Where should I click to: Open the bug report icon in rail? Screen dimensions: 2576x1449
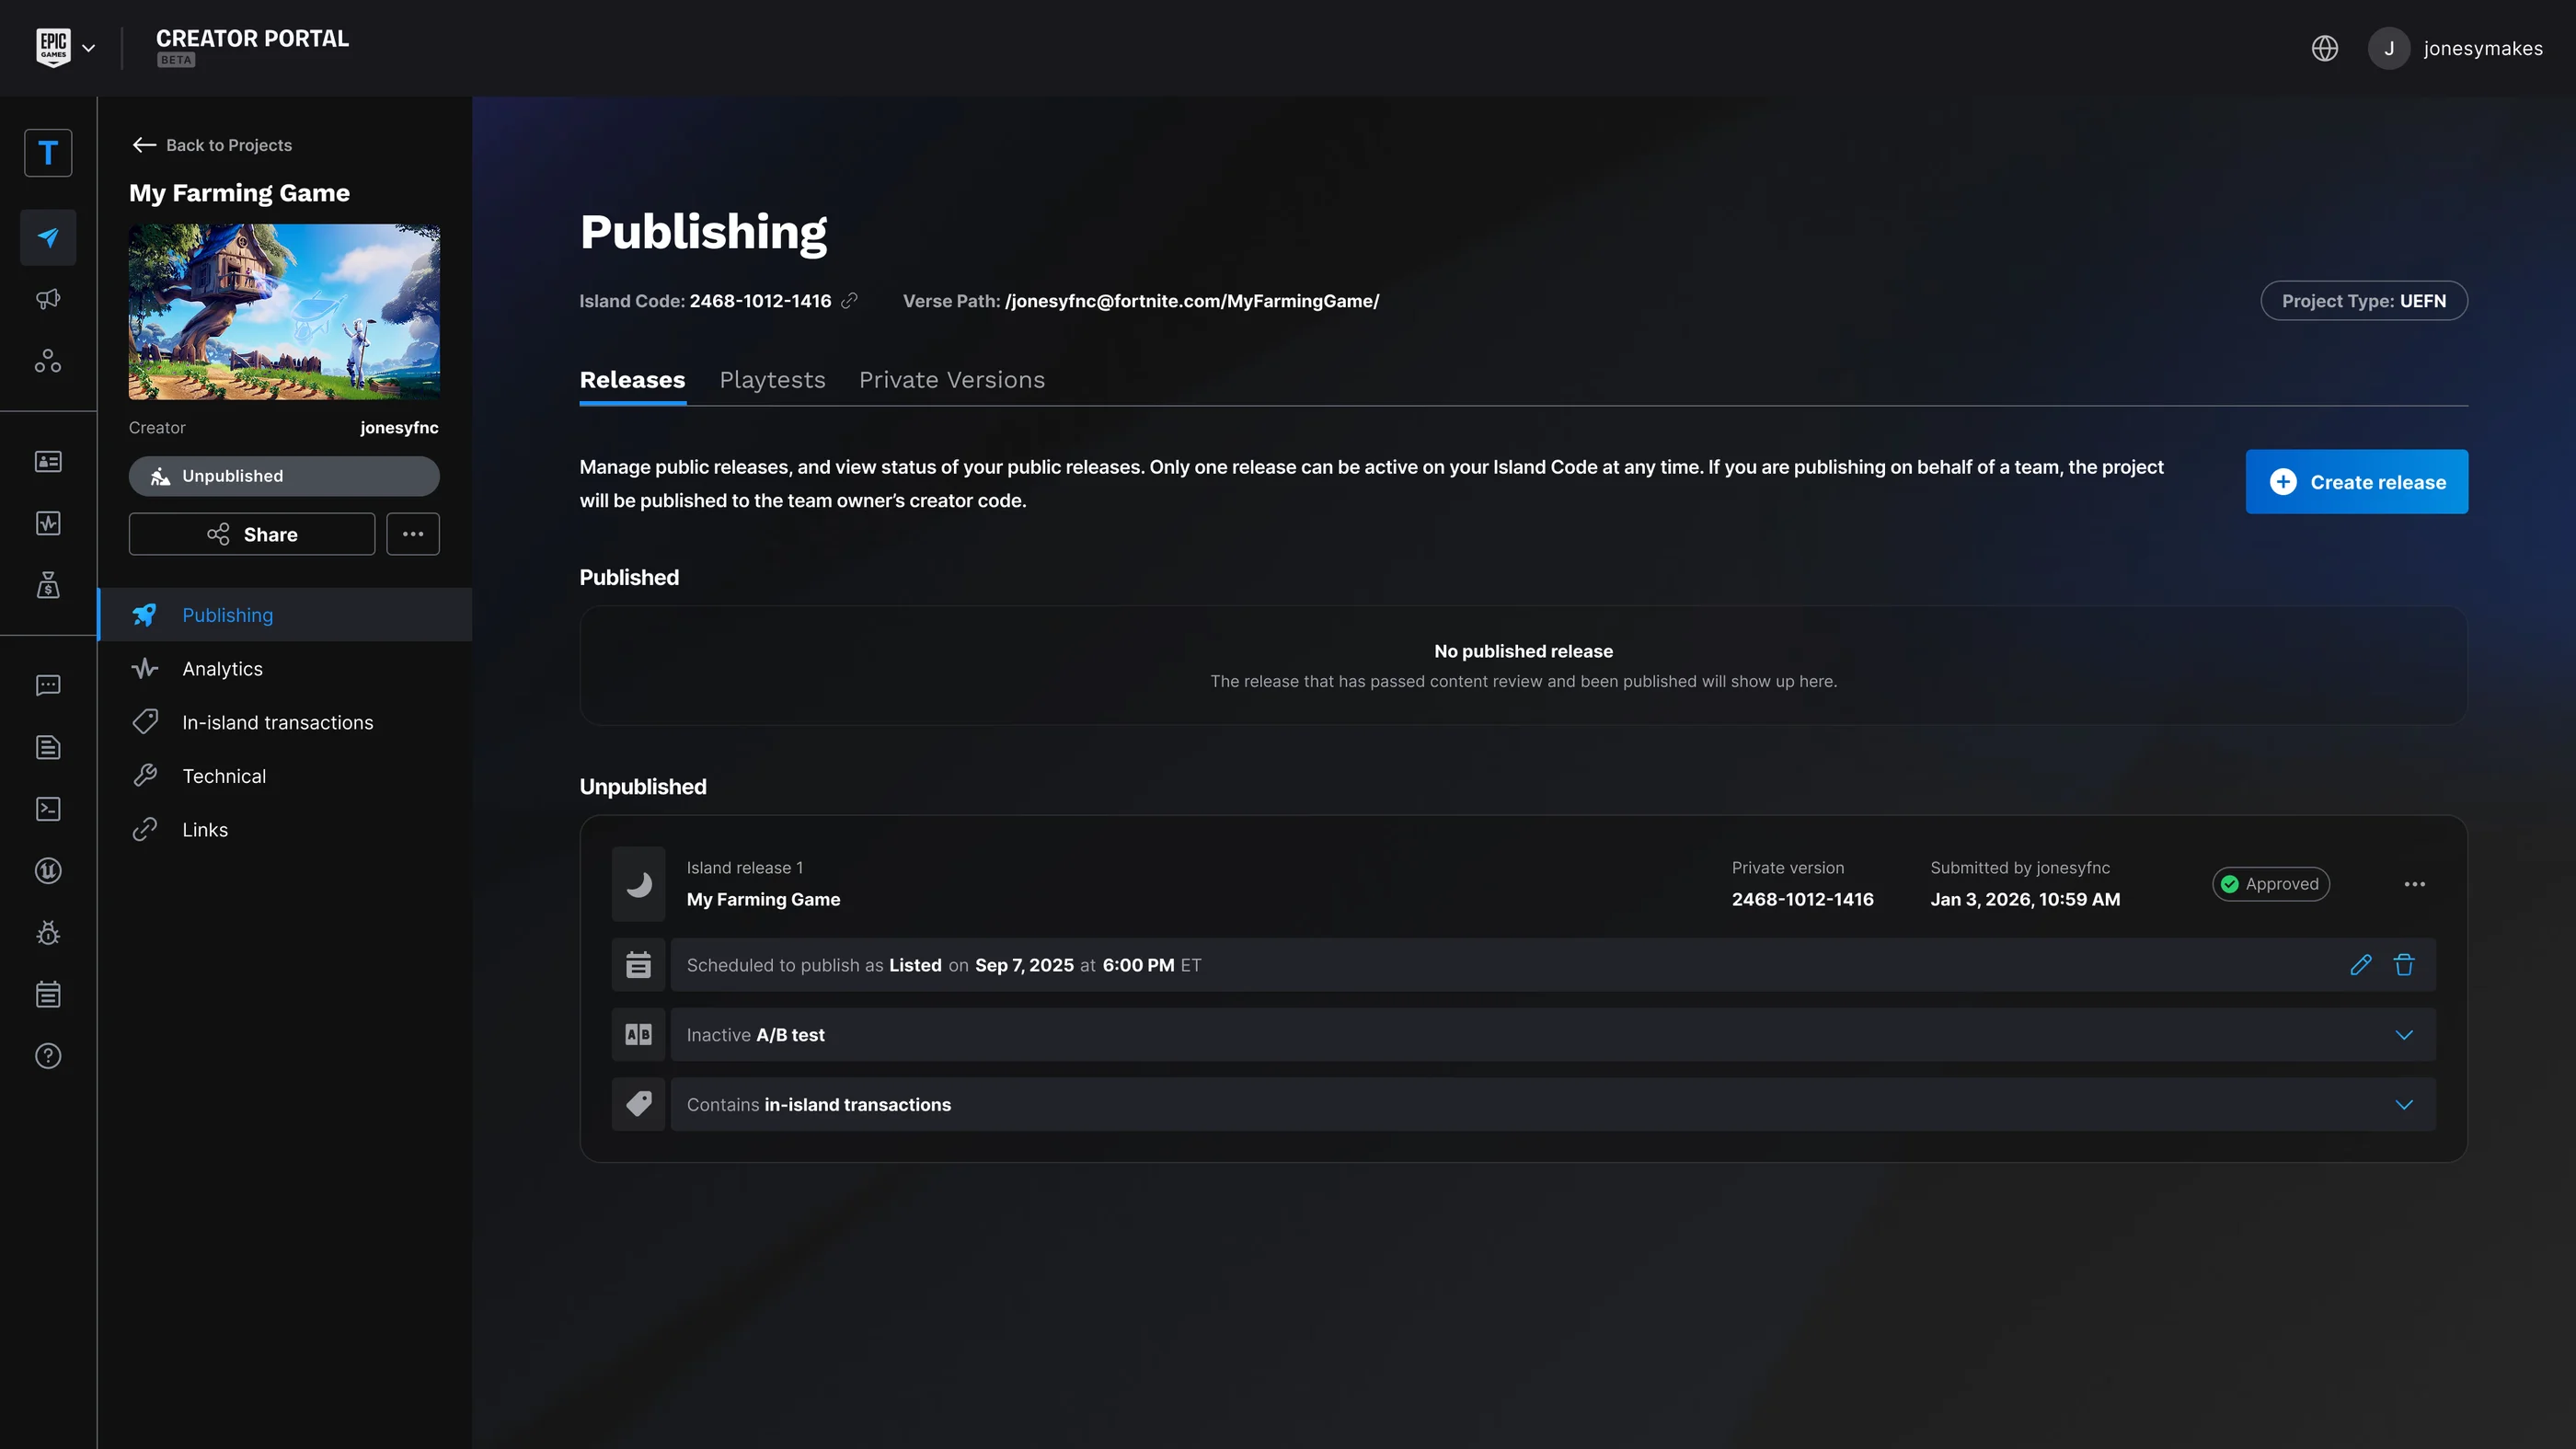click(x=48, y=933)
